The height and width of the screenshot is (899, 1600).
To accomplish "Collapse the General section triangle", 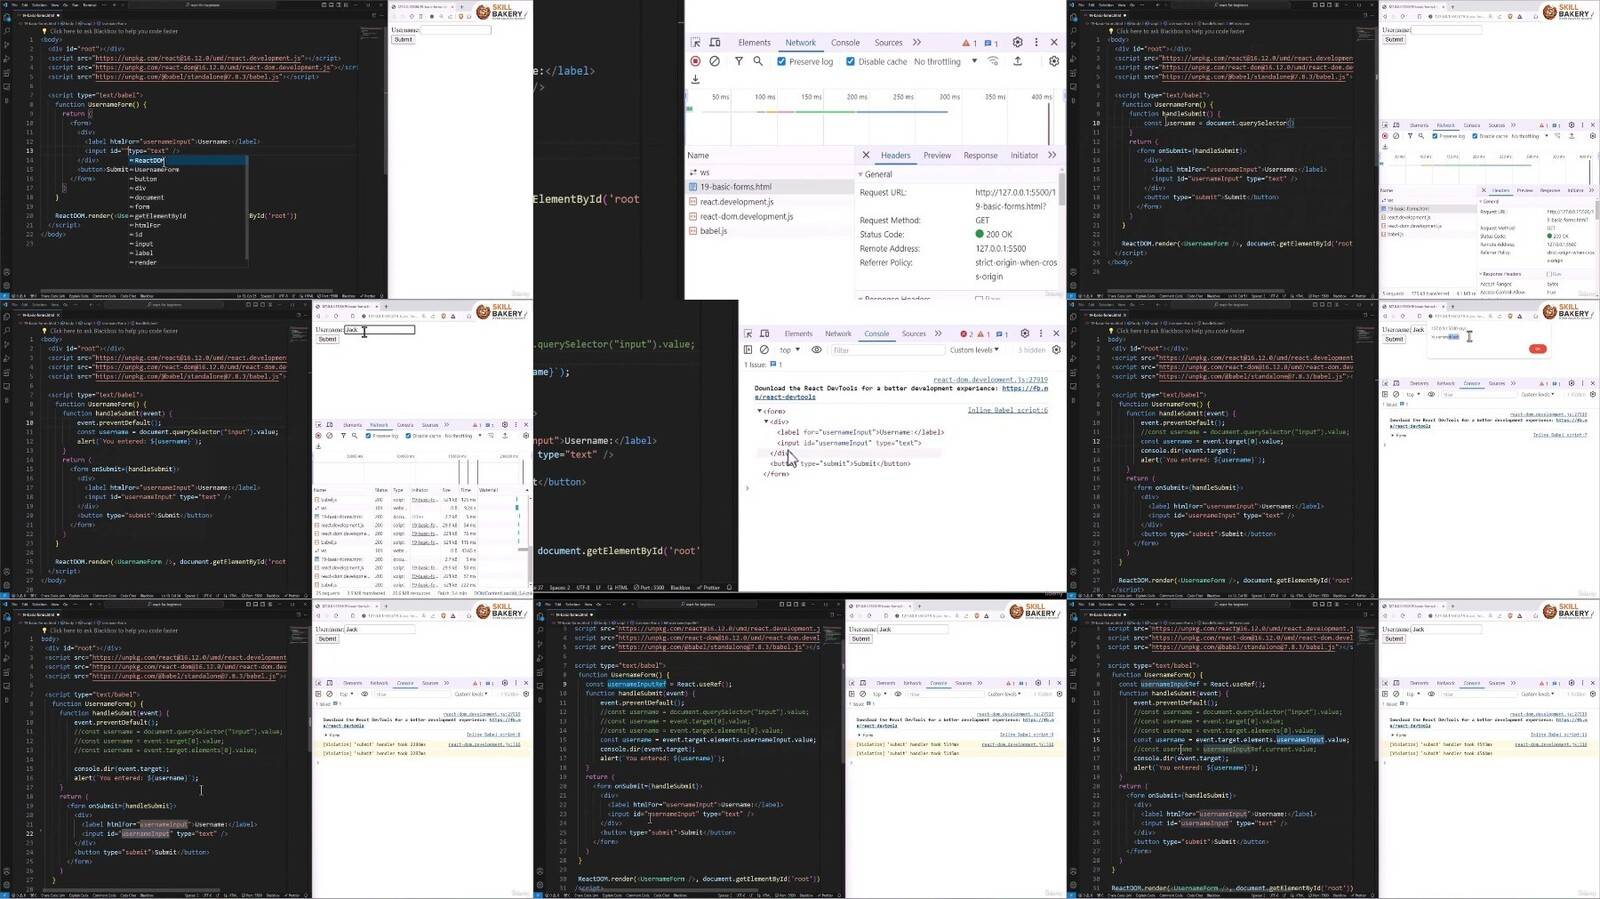I will point(860,174).
